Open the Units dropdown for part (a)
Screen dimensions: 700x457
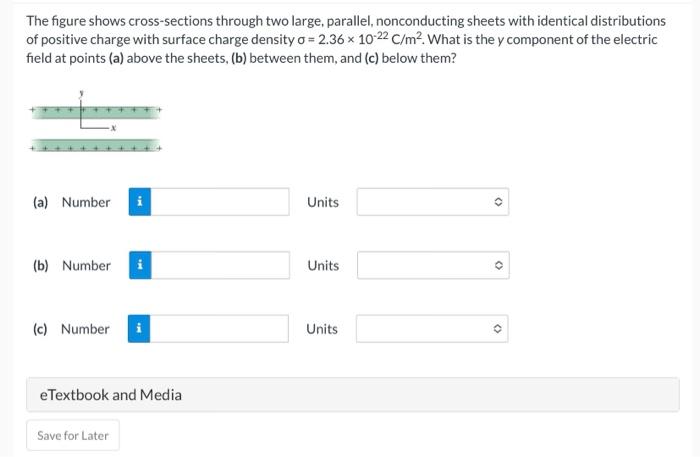point(432,202)
